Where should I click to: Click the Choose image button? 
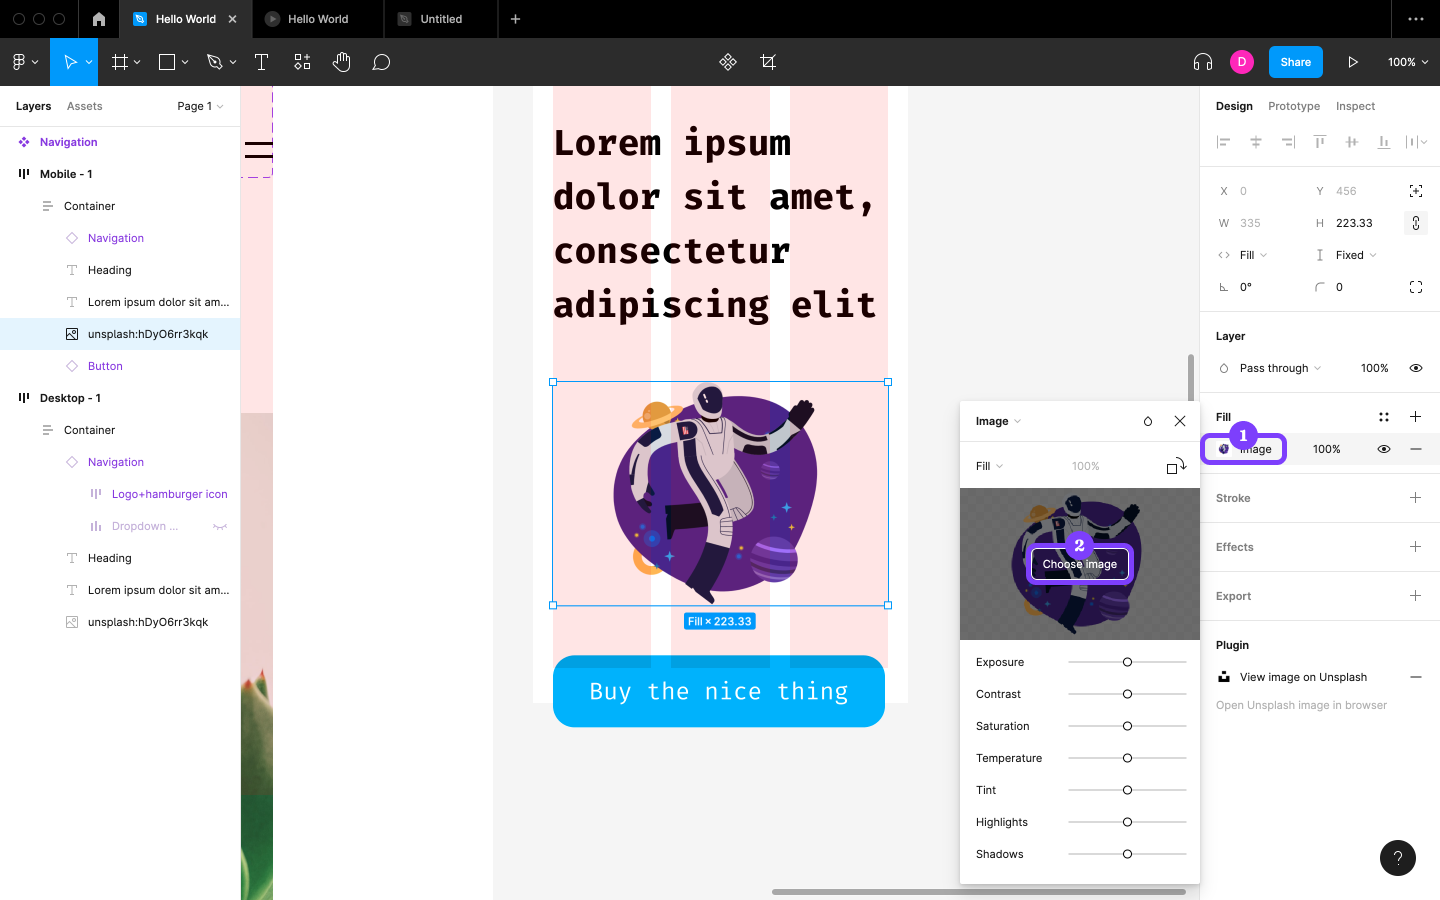tap(1080, 564)
